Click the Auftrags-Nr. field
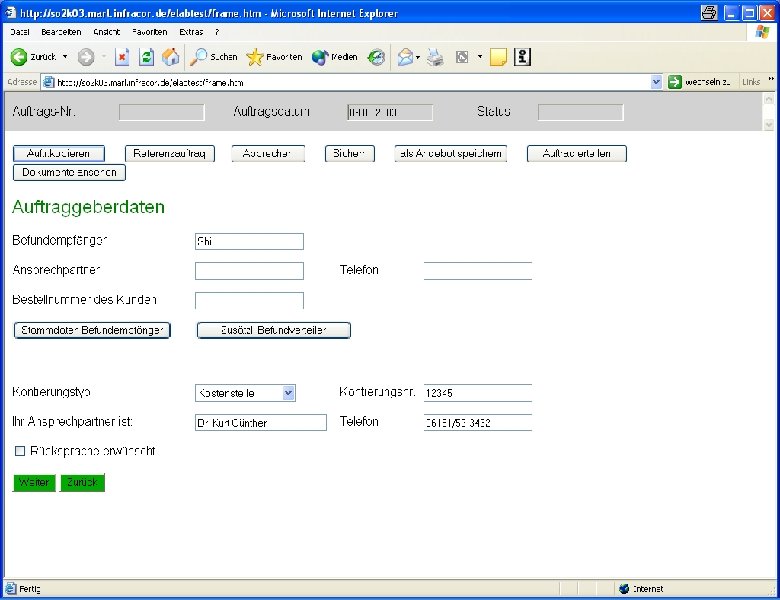 coord(162,112)
